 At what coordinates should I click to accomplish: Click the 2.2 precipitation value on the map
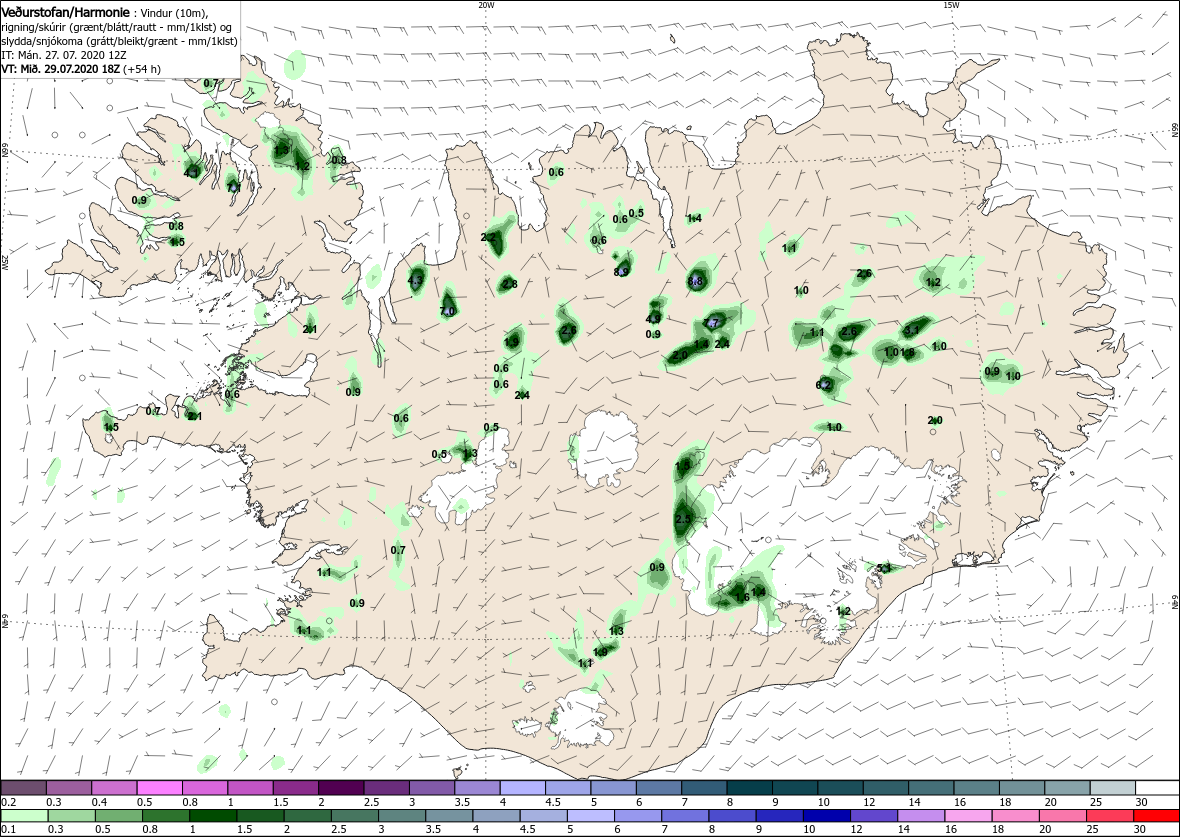click(488, 237)
